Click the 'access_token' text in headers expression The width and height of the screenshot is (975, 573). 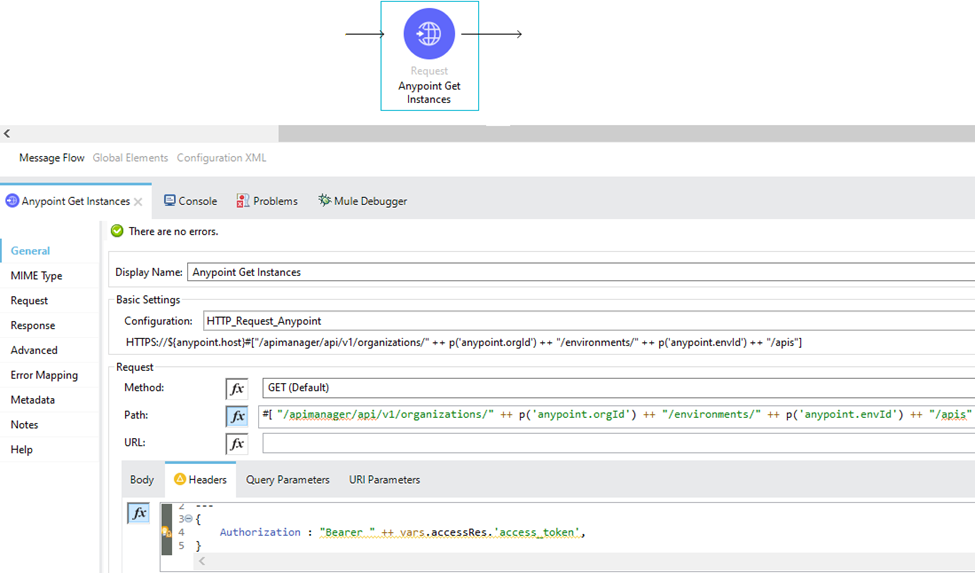click(x=539, y=532)
